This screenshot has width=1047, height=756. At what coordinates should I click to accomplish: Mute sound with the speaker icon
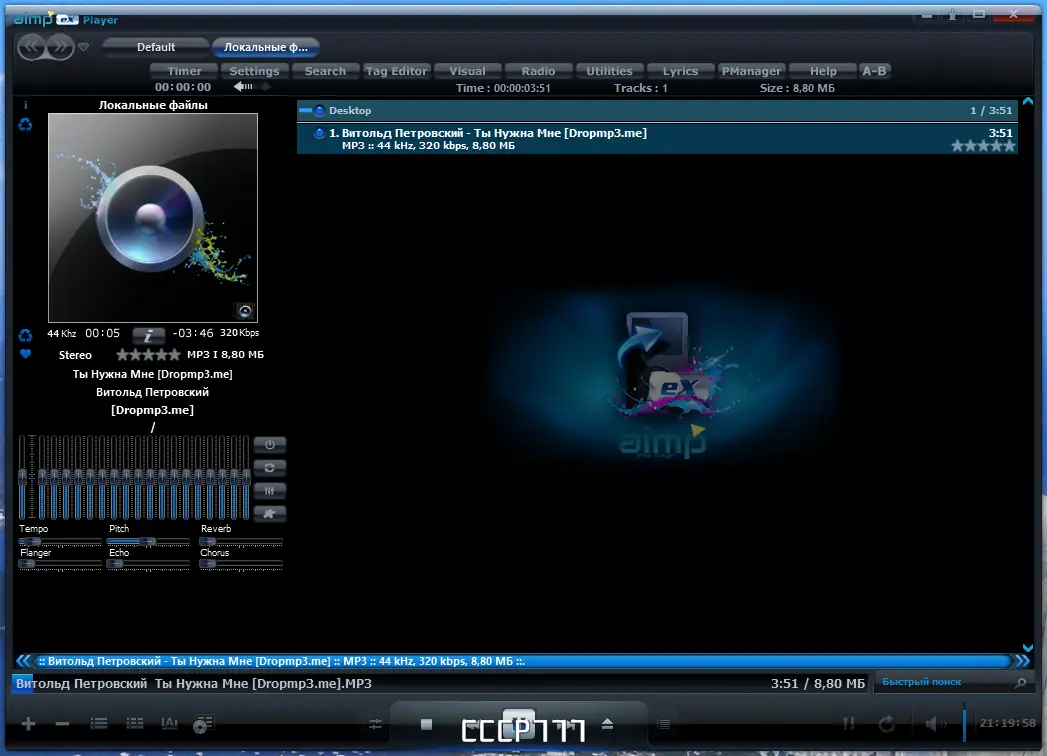coord(936,724)
